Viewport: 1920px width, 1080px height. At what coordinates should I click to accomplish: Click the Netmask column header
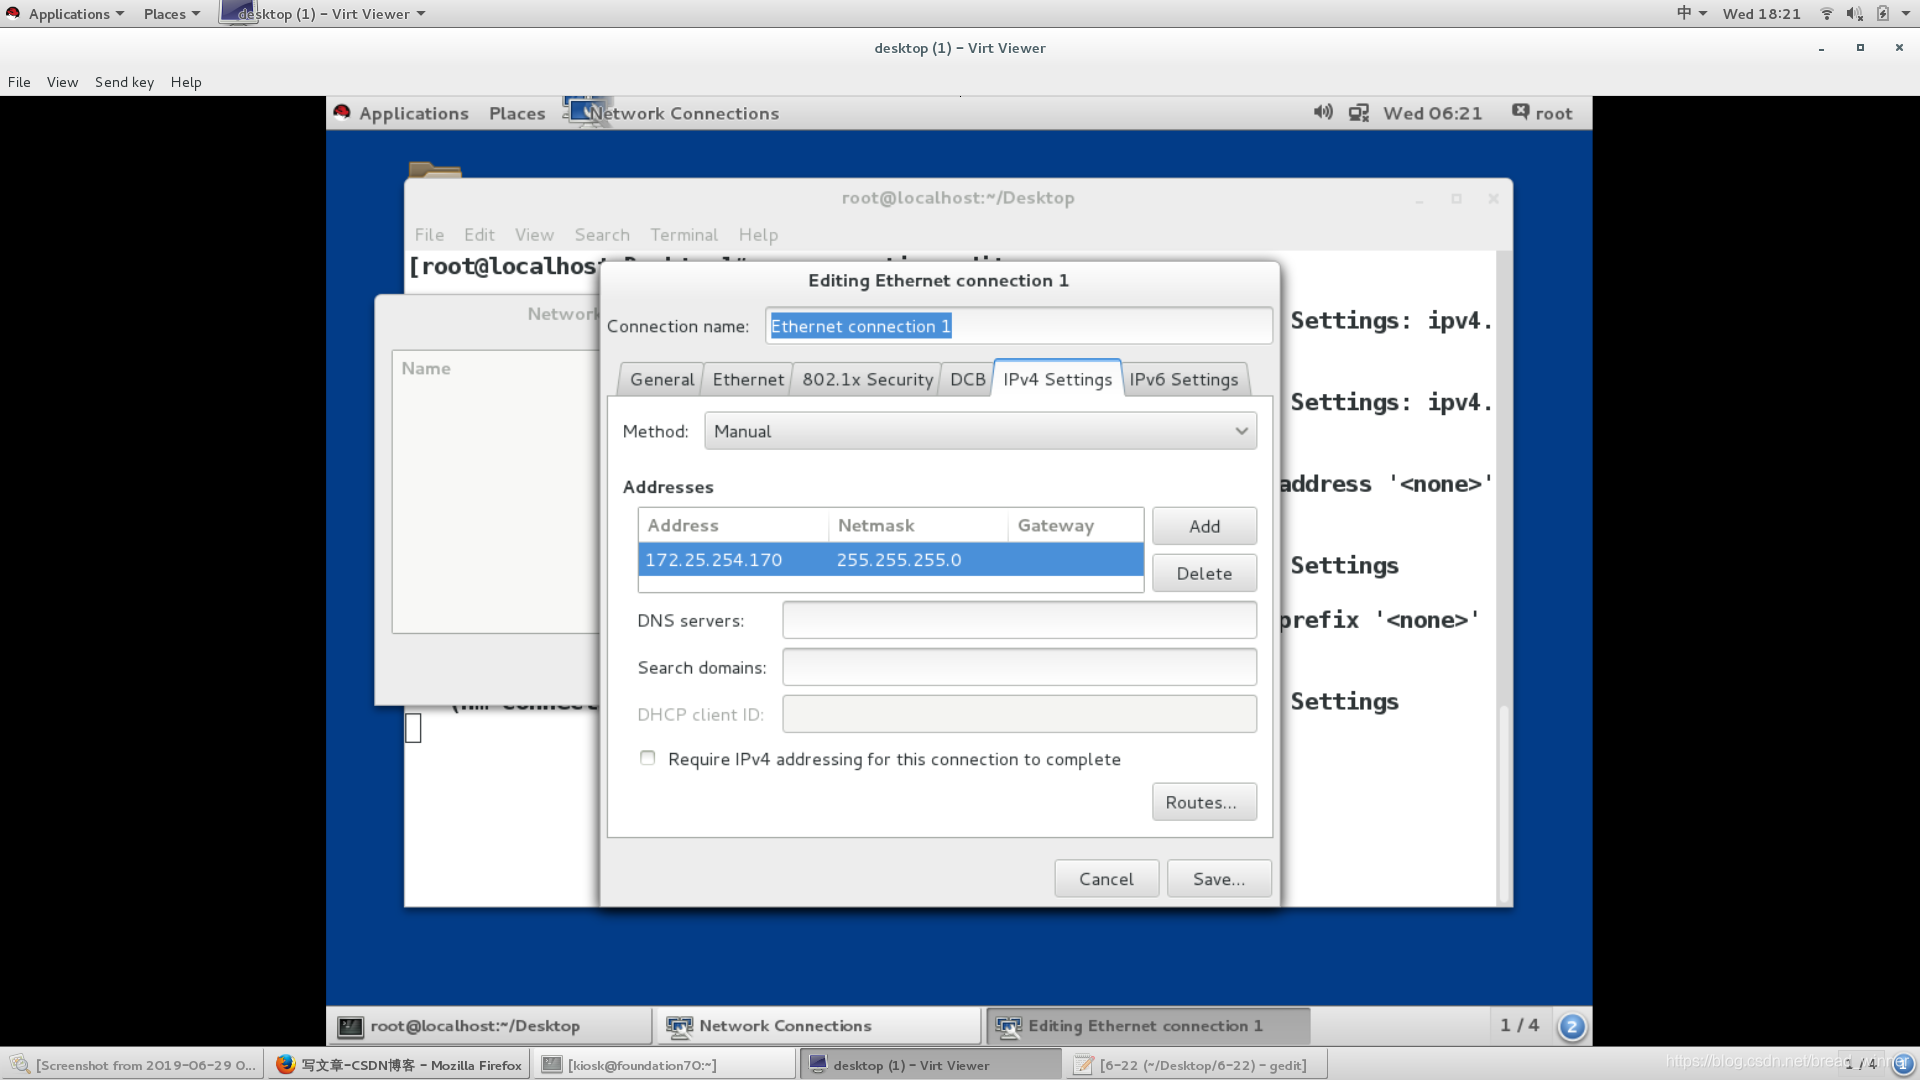tap(918, 525)
